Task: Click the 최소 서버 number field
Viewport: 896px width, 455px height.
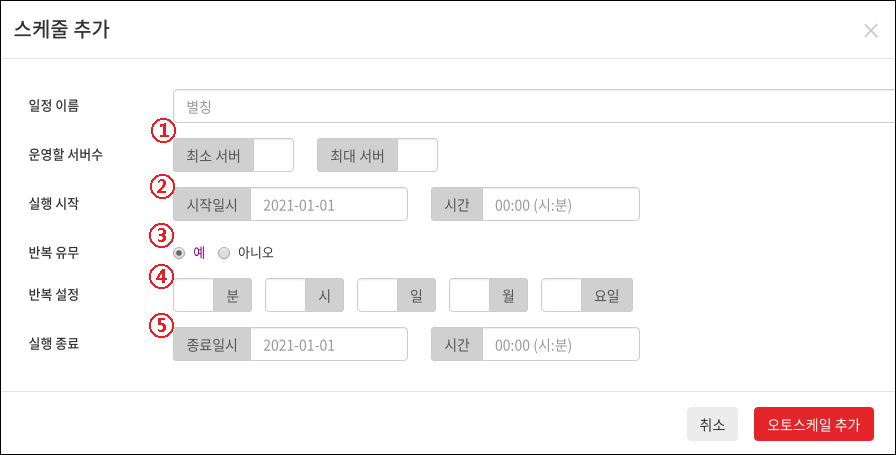Action: pos(273,155)
